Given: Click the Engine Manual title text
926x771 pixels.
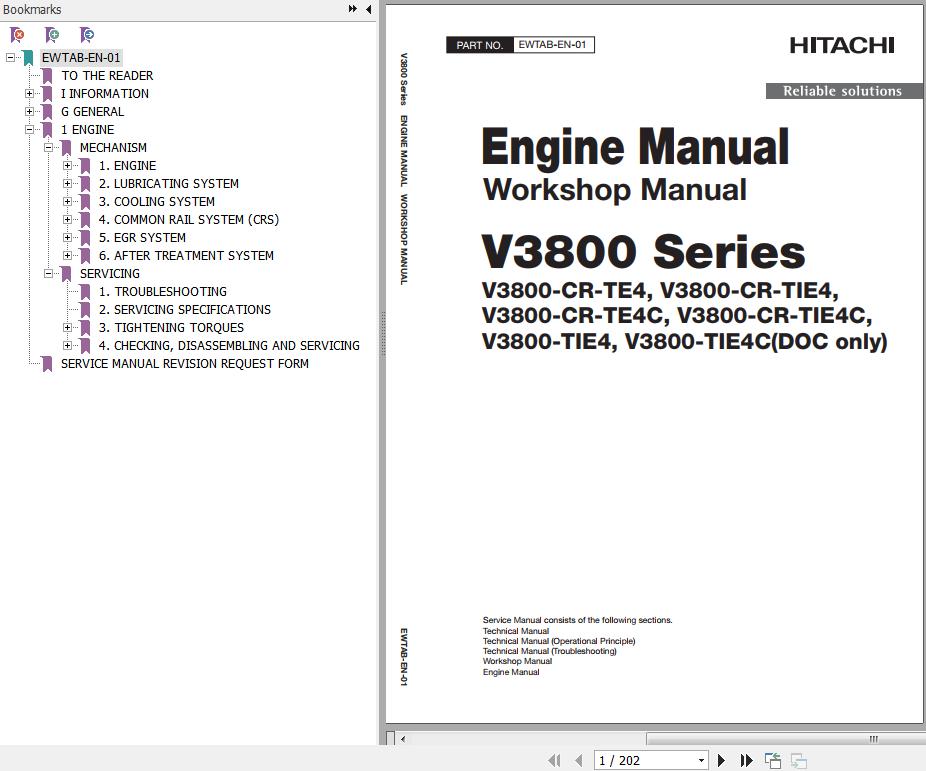Looking at the screenshot, I should click(x=635, y=147).
